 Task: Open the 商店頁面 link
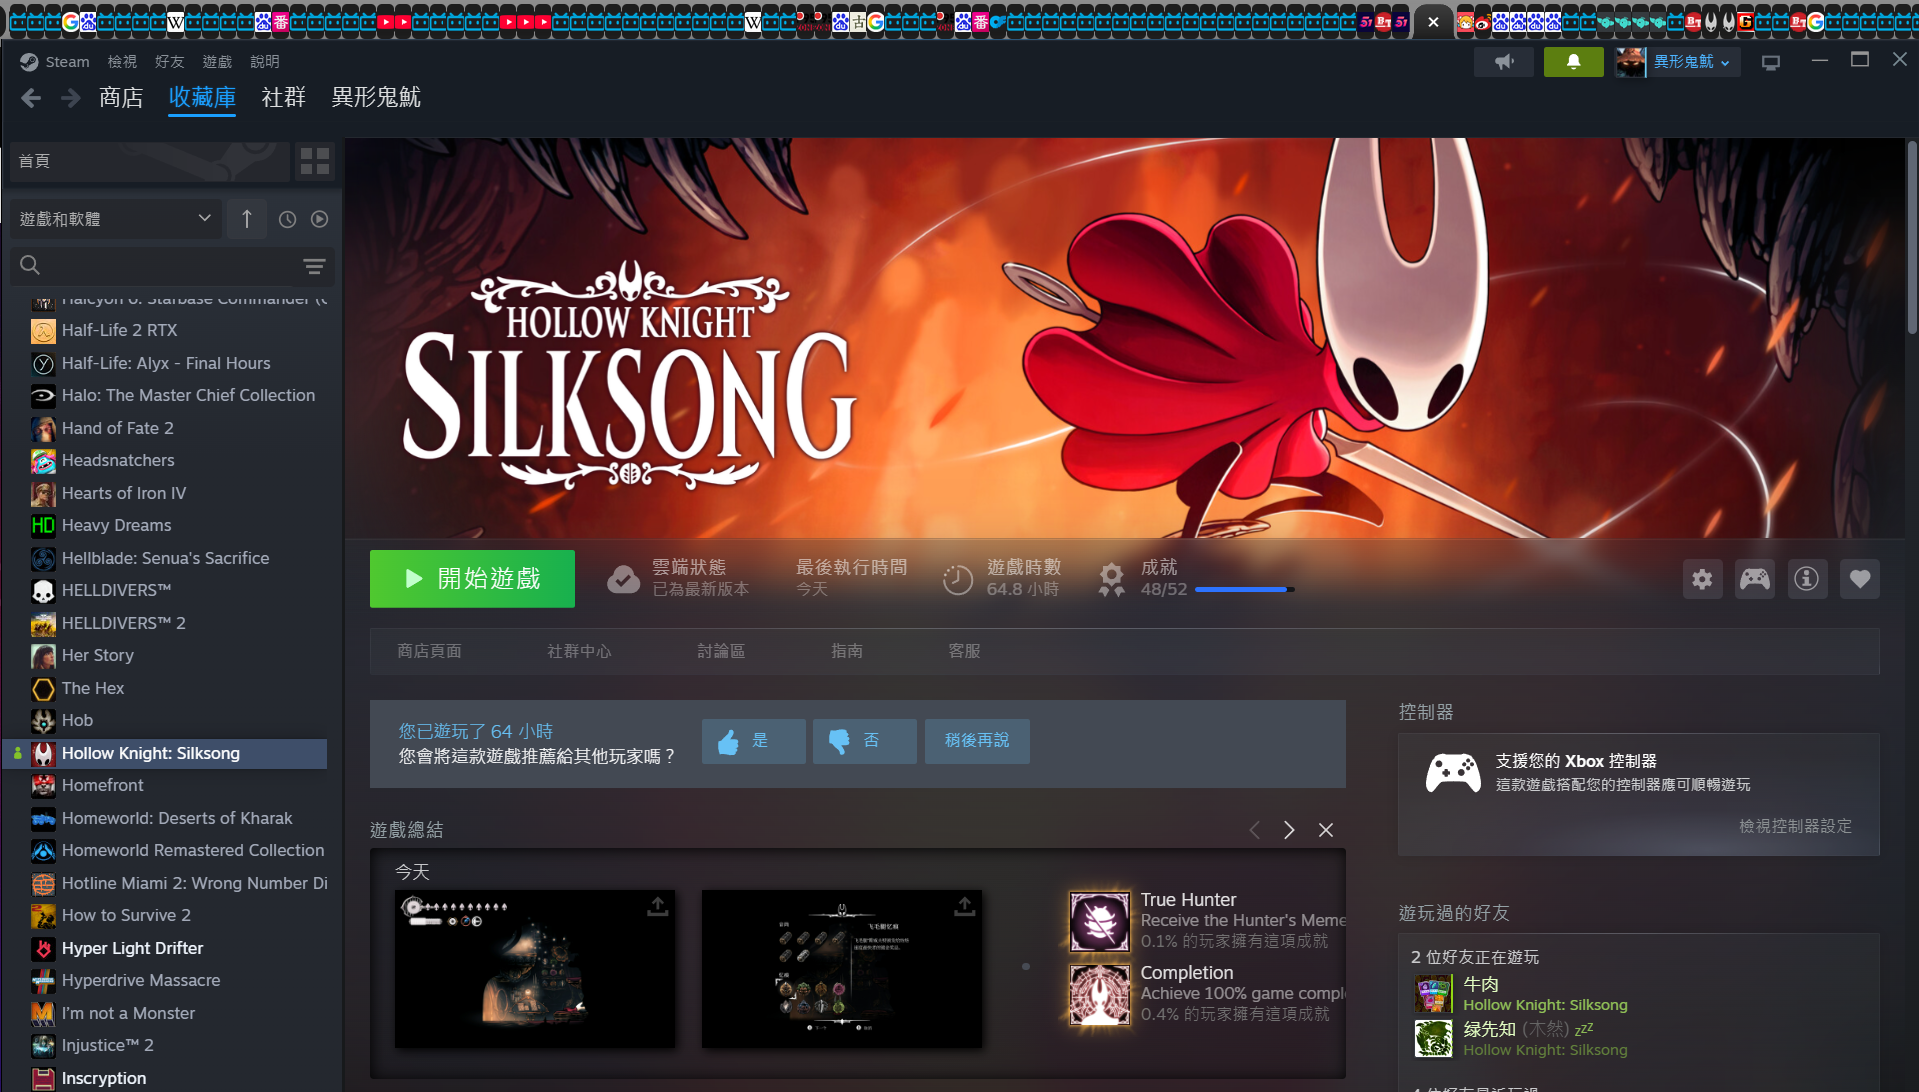[x=430, y=651]
